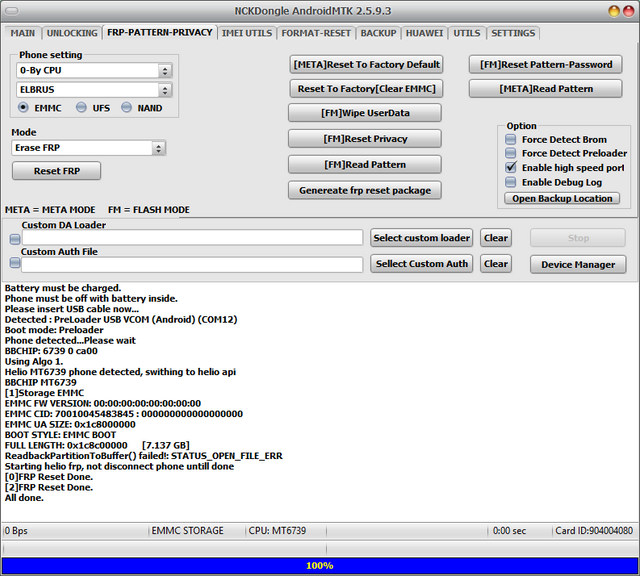Open the UTILS tab

(467, 33)
